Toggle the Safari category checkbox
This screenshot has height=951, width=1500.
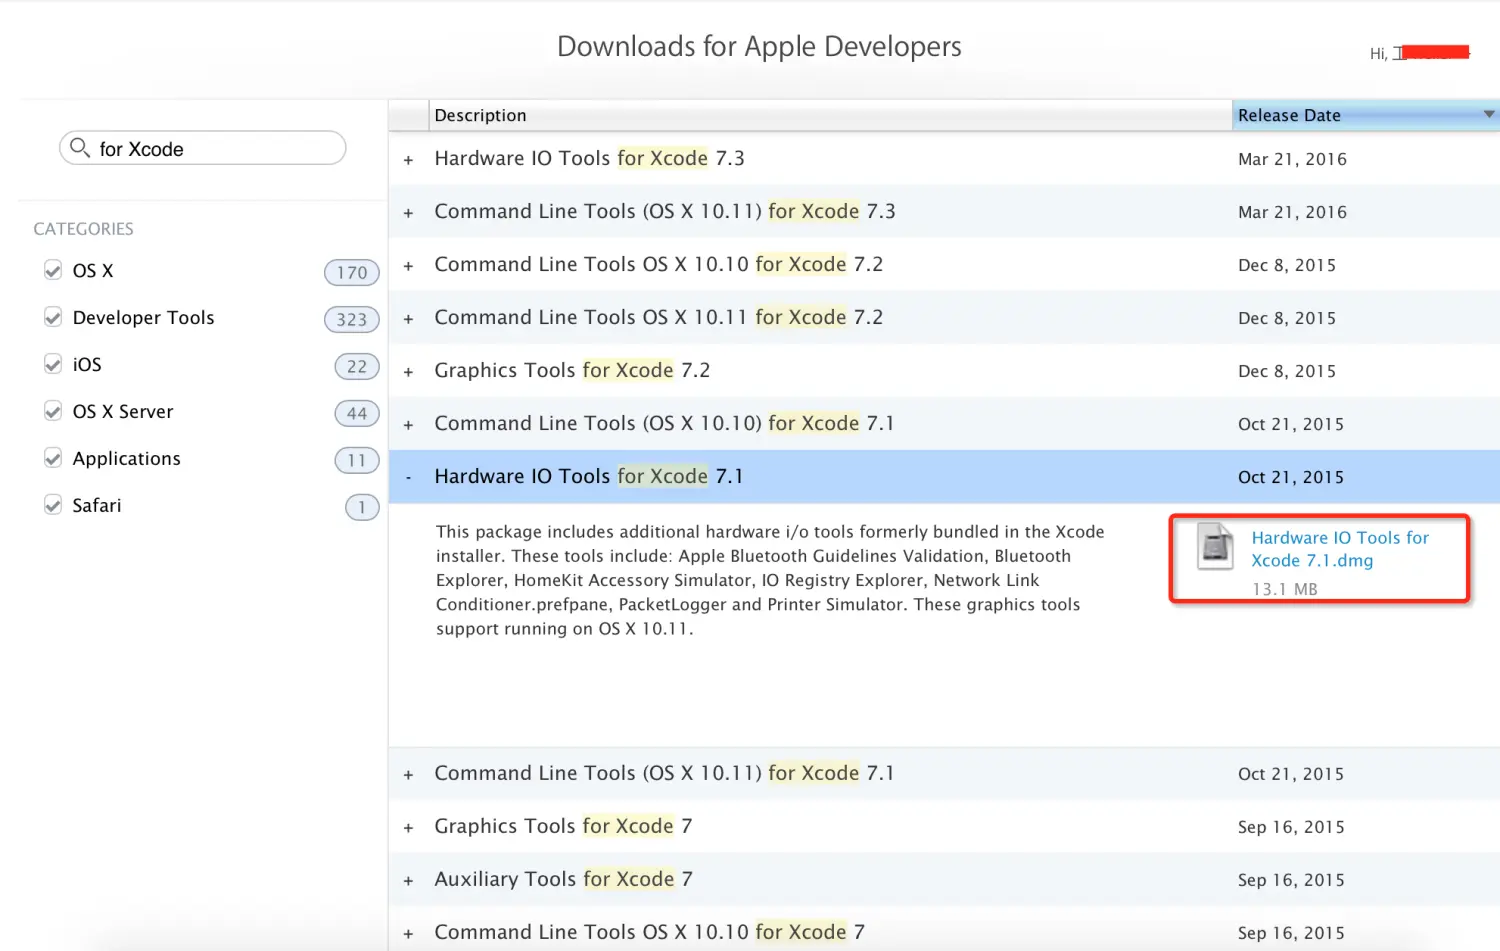(x=53, y=505)
